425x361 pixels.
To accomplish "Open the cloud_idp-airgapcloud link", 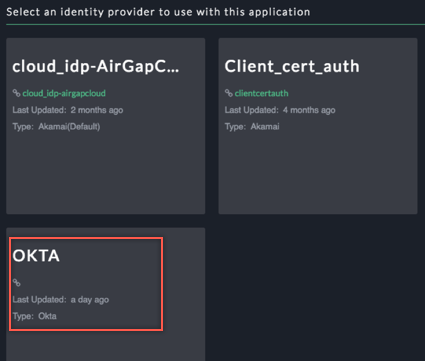I will coord(64,93).
